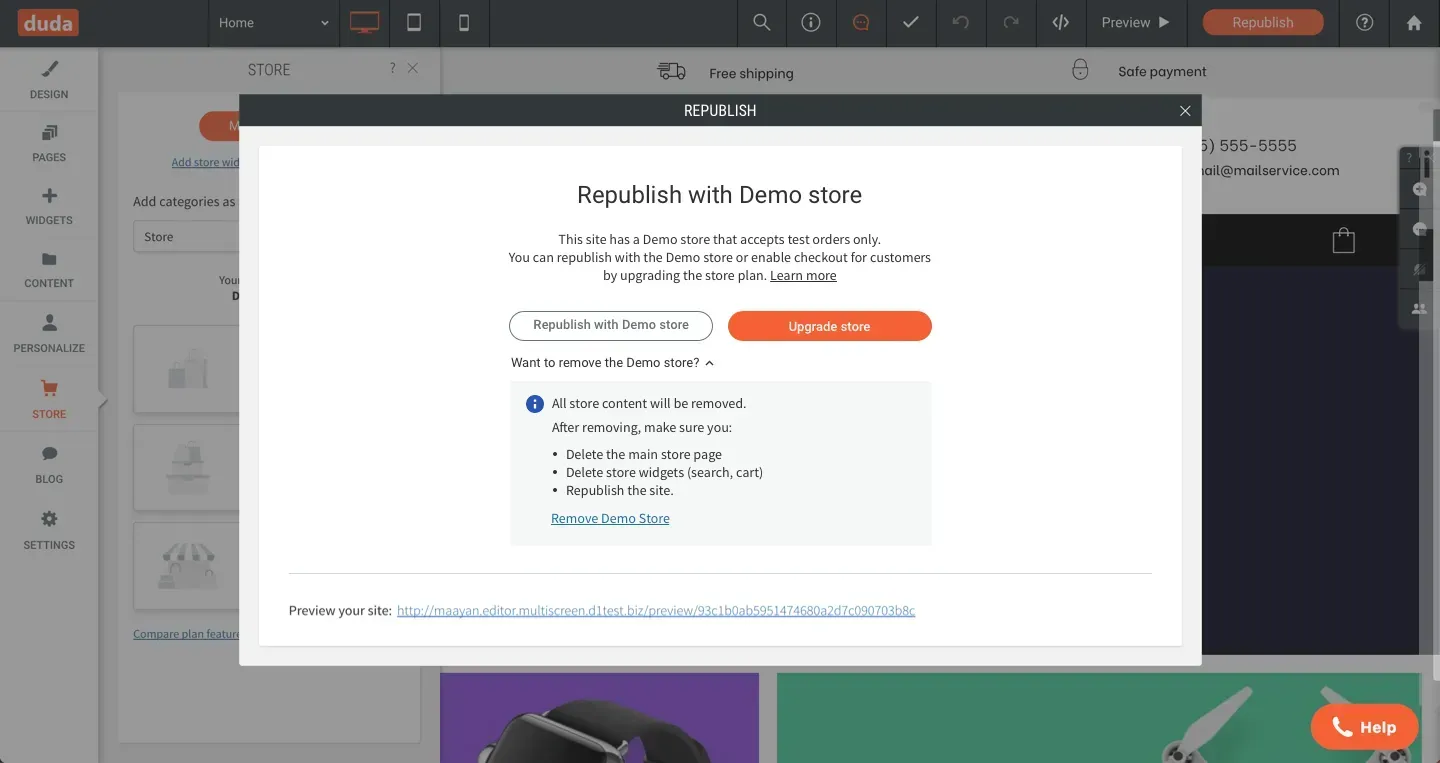Click the Add store widgets link
1440x763 pixels.
[205, 163]
